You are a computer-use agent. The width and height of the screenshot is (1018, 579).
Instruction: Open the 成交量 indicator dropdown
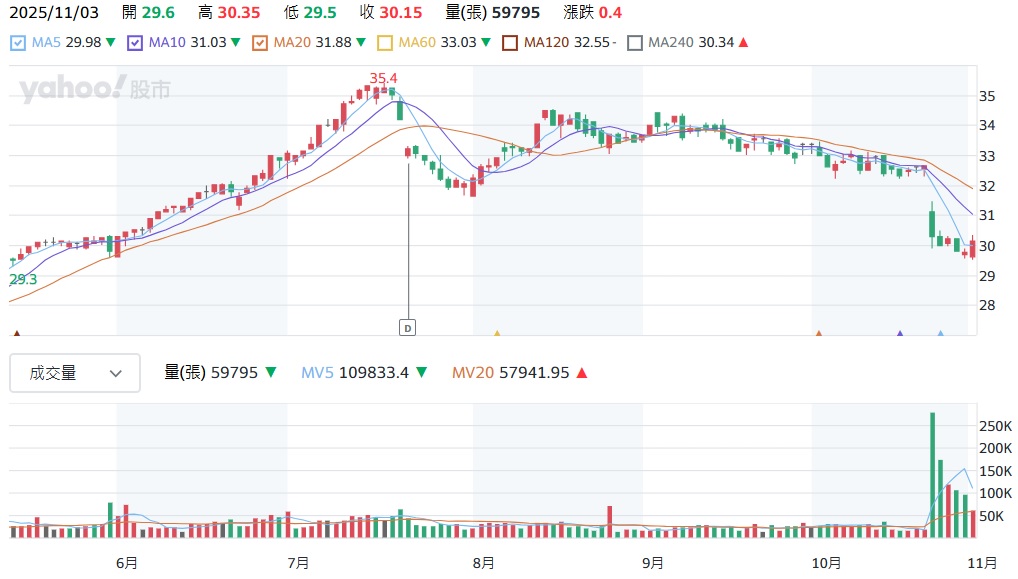tap(75, 373)
